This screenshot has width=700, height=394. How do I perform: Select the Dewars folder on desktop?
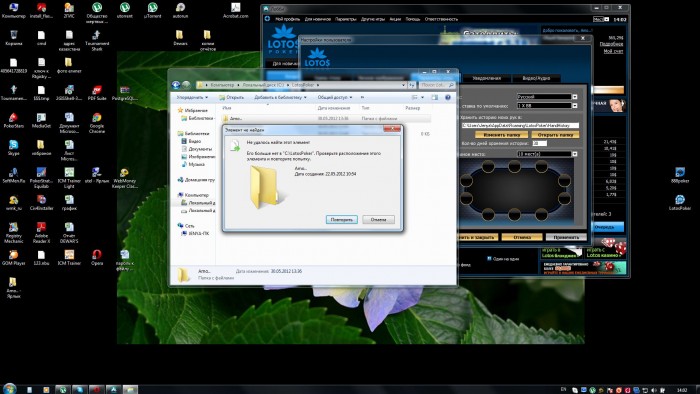tap(180, 38)
